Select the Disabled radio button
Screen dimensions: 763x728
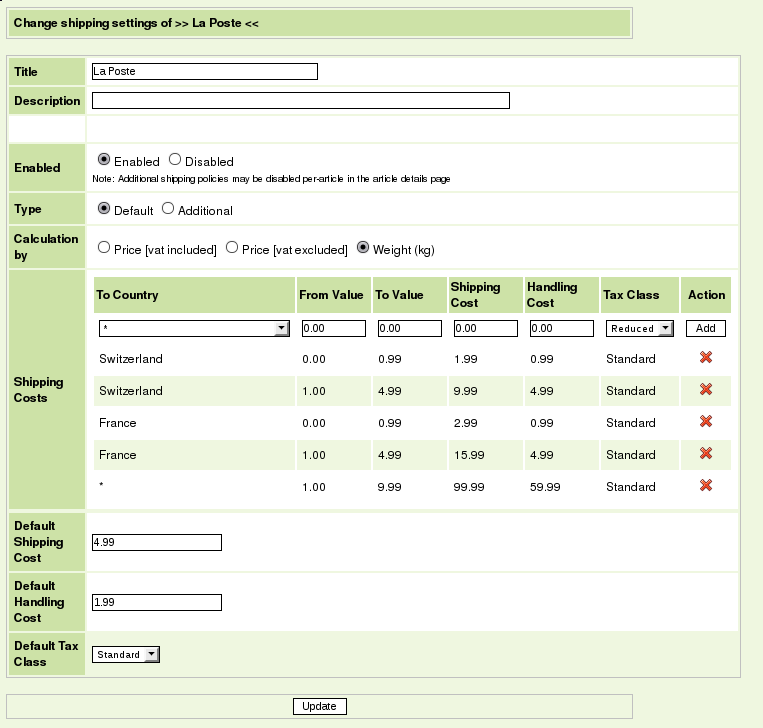(x=175, y=160)
